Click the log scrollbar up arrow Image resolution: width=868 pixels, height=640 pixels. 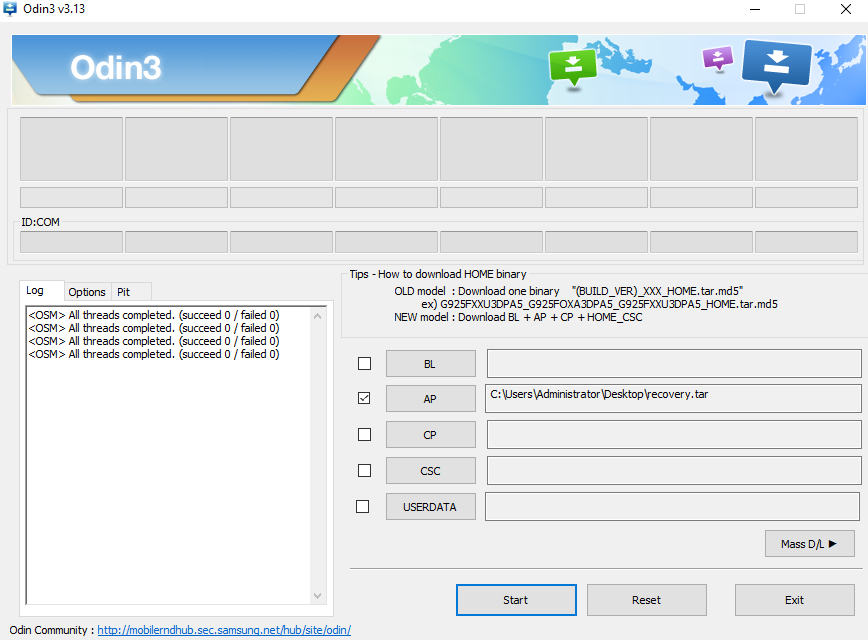click(318, 316)
